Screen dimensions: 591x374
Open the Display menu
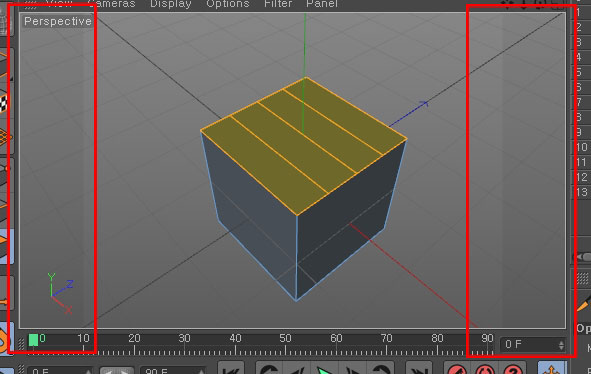tap(171, 4)
